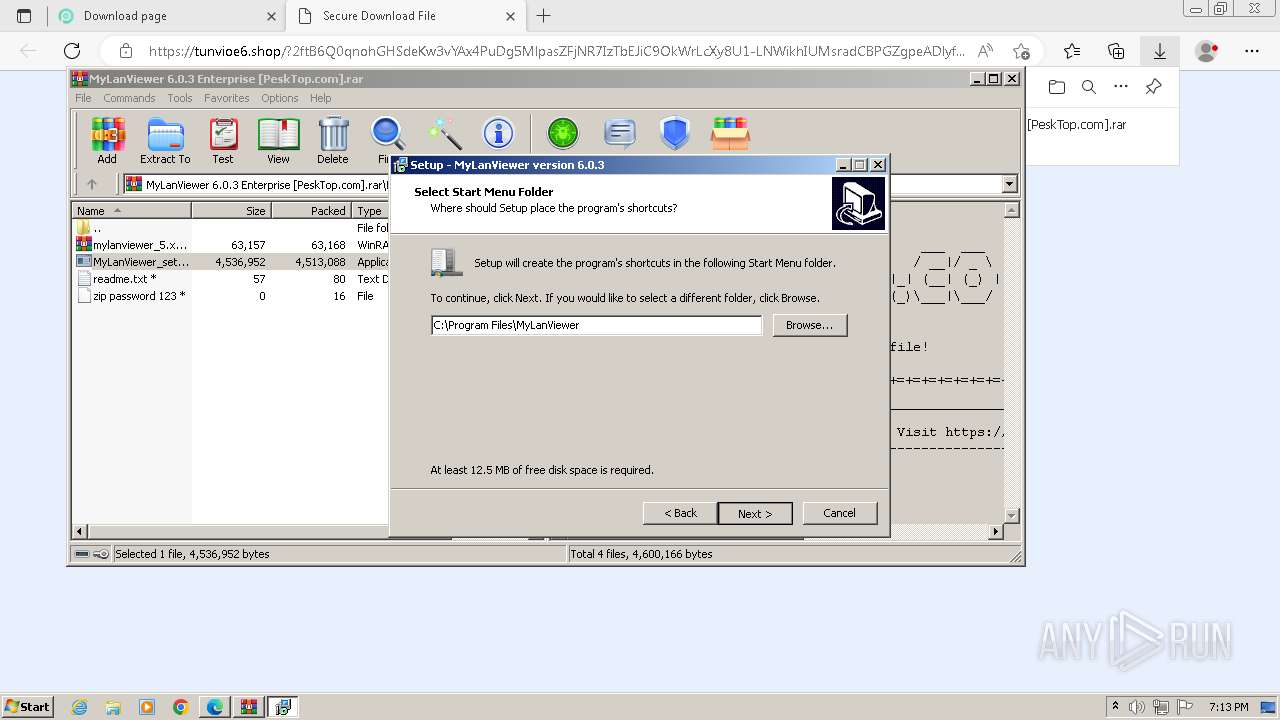The width and height of the screenshot is (1280, 720).
Task: Select the readme.txt file row
Action: [x=230, y=279]
